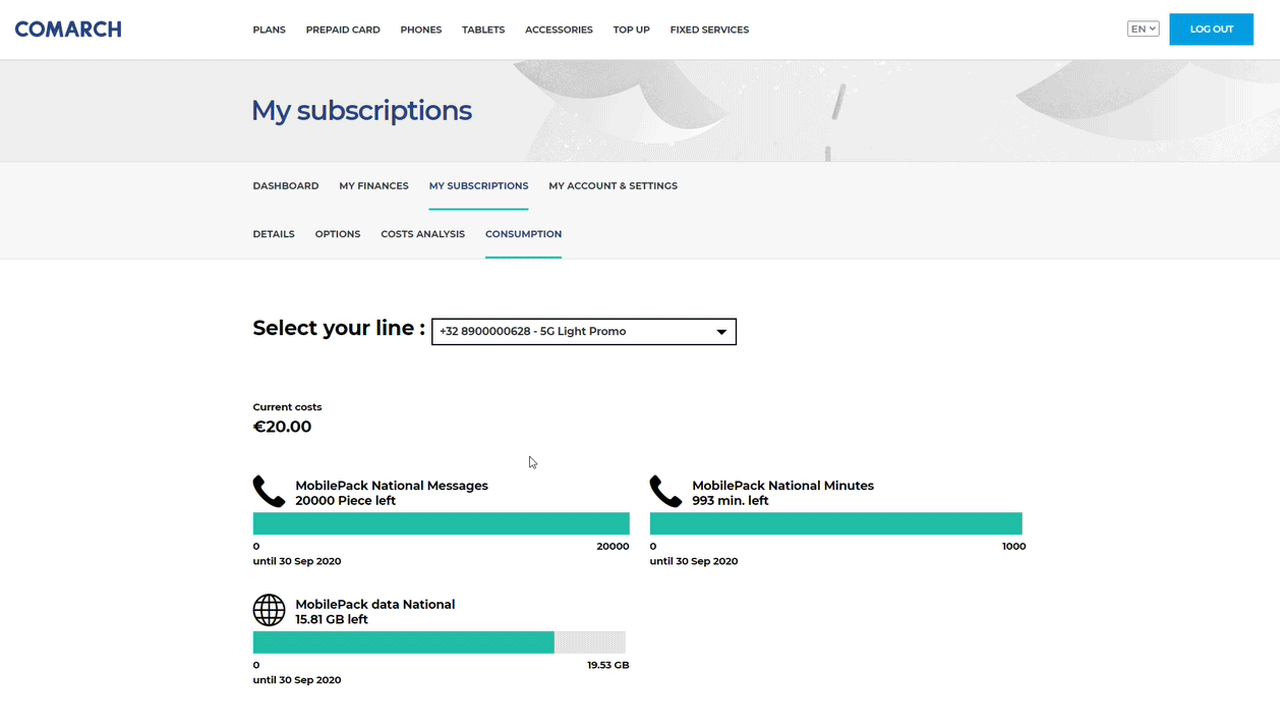Open My Account & Settings tab
The image size is (1280, 720).
click(613, 186)
